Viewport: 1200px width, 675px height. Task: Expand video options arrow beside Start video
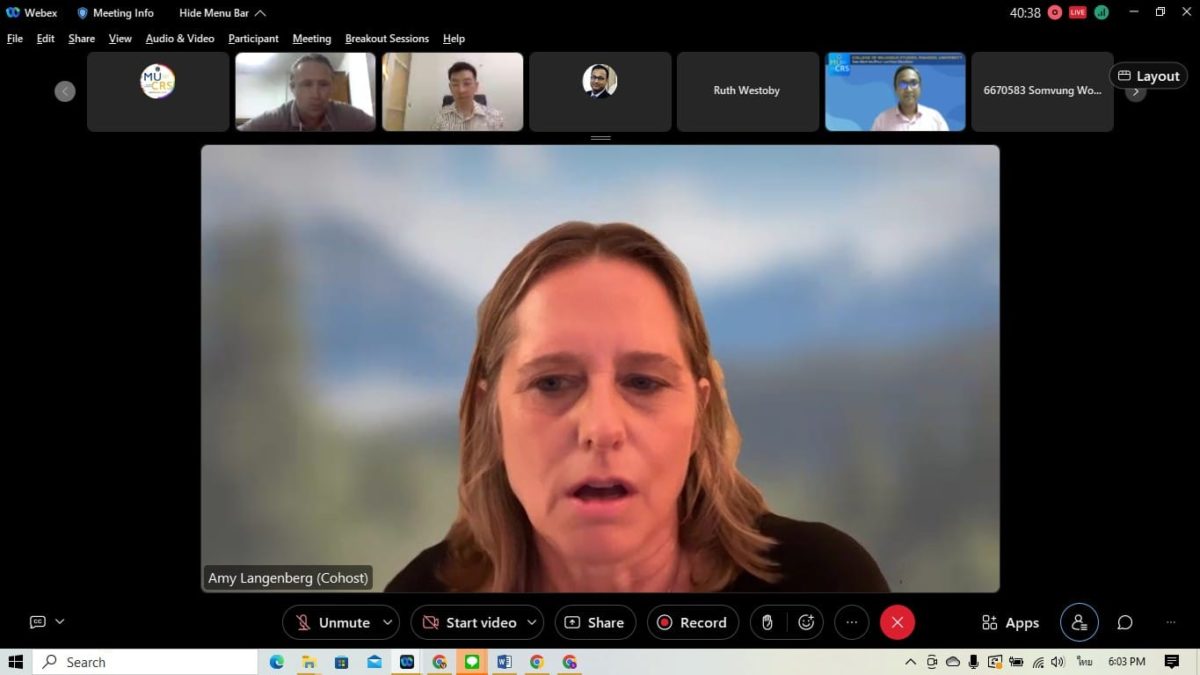tap(531, 622)
